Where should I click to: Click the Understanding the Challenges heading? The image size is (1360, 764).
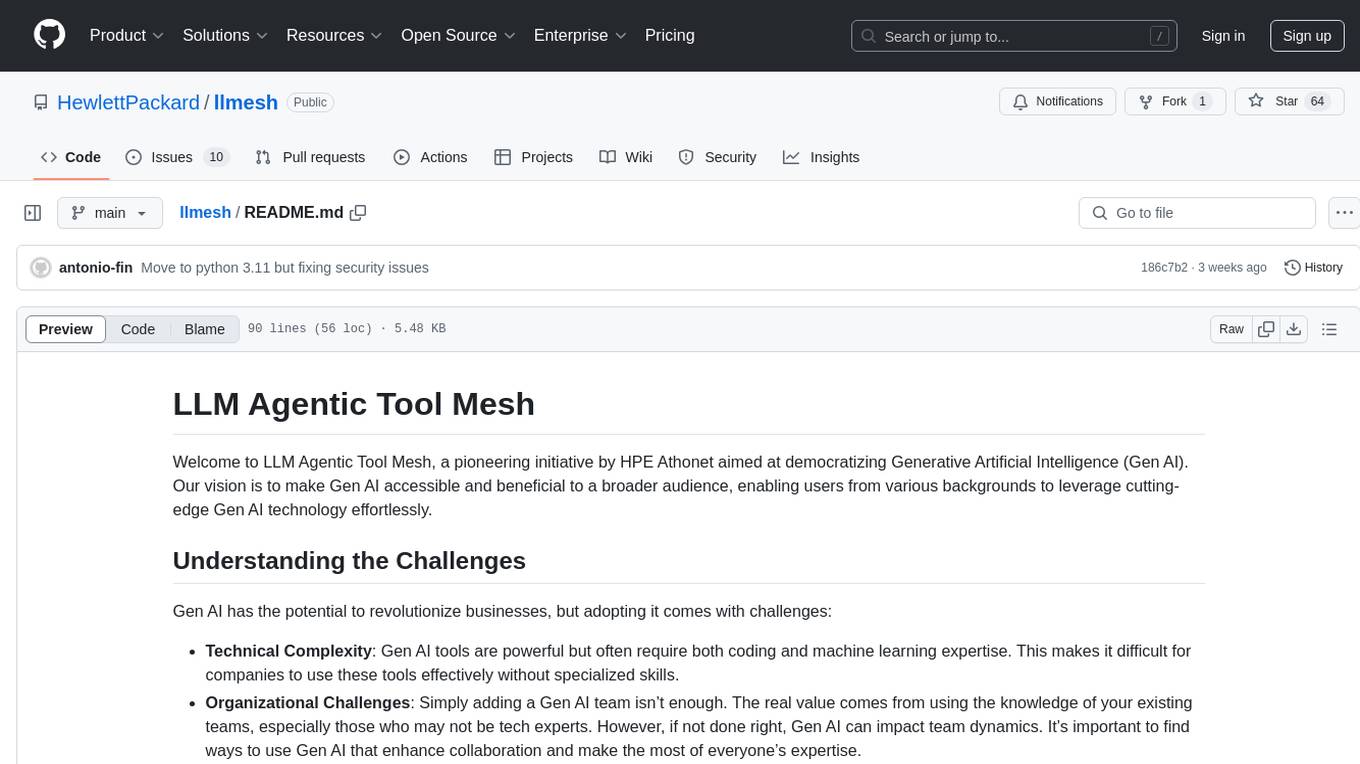coord(349,560)
